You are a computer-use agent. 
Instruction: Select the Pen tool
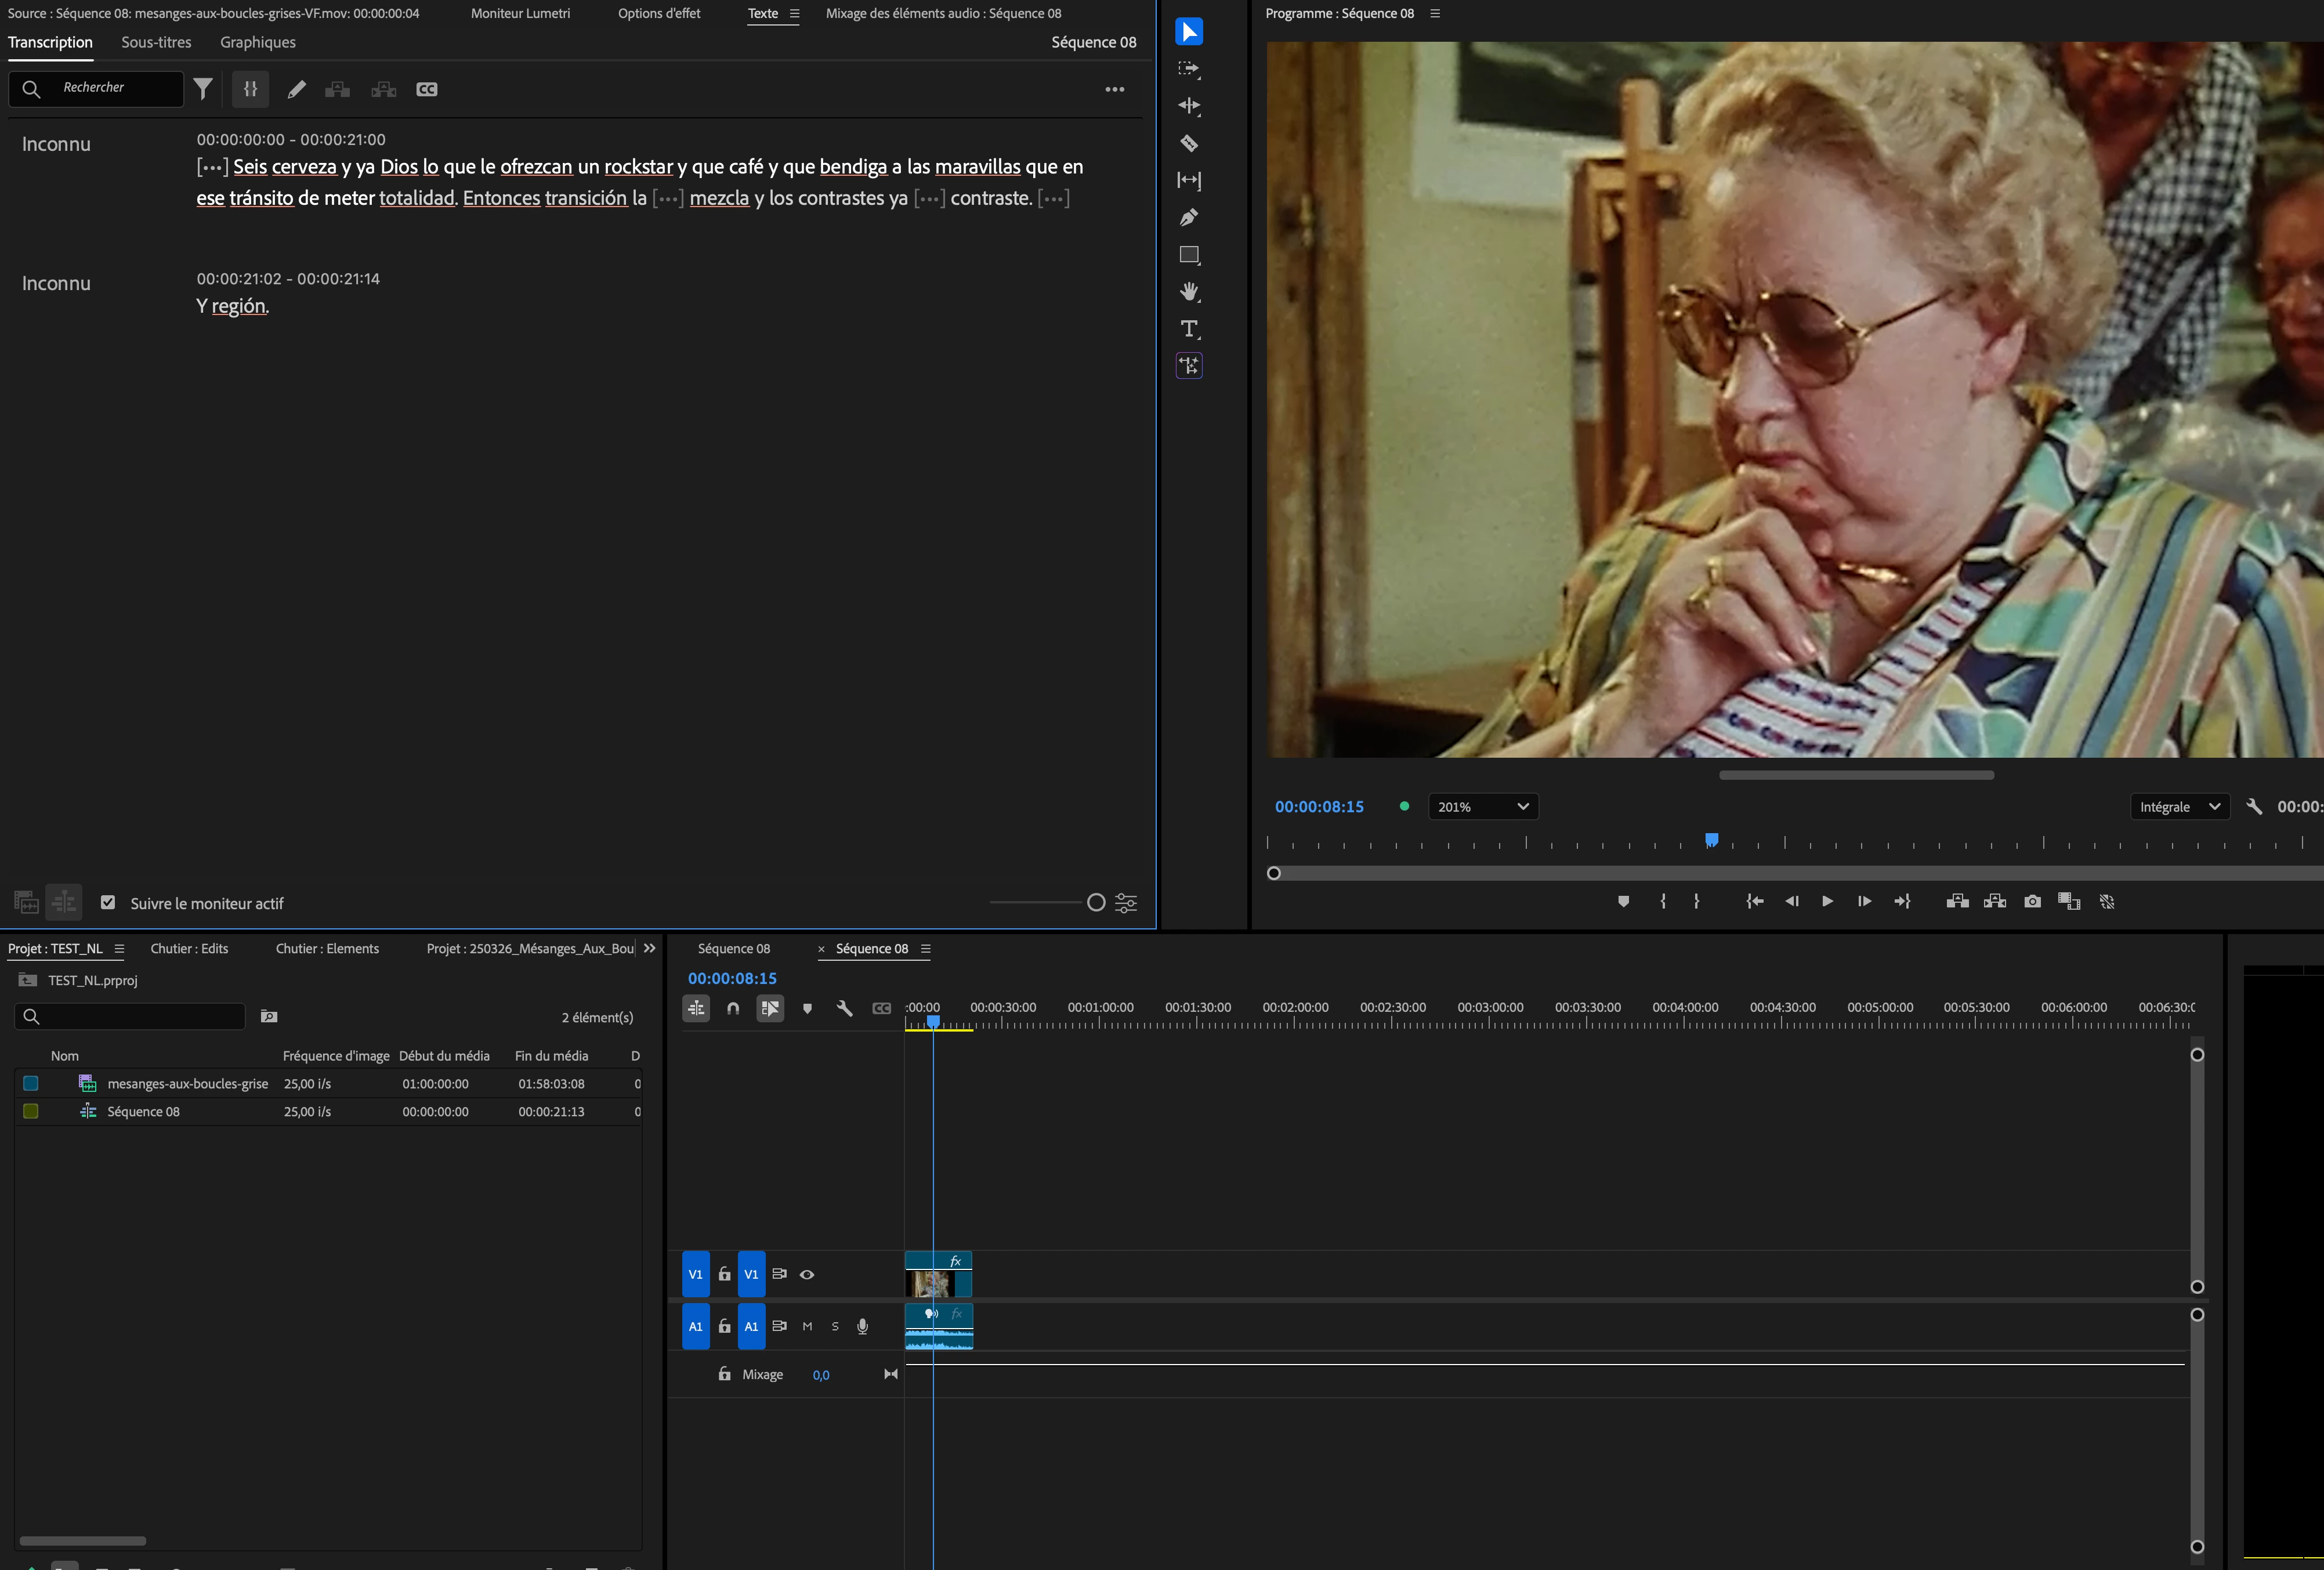(x=1189, y=218)
